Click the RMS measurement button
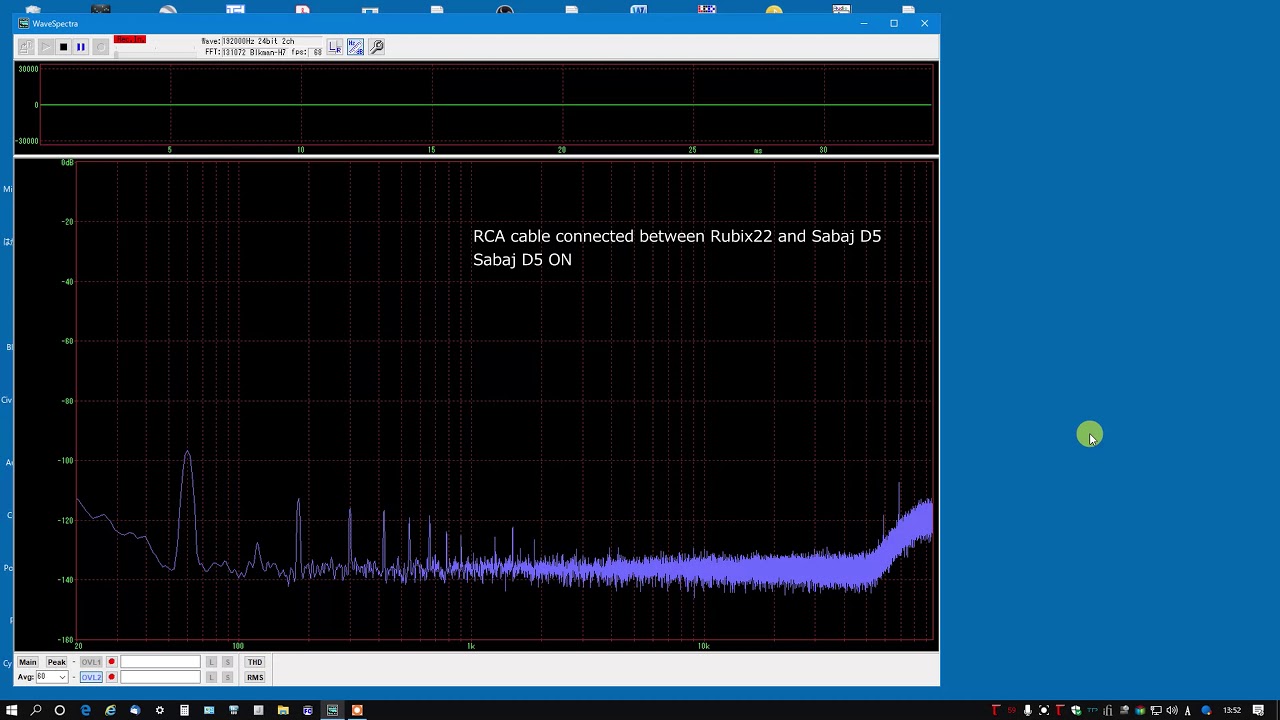This screenshot has width=1280, height=720. tap(255, 677)
